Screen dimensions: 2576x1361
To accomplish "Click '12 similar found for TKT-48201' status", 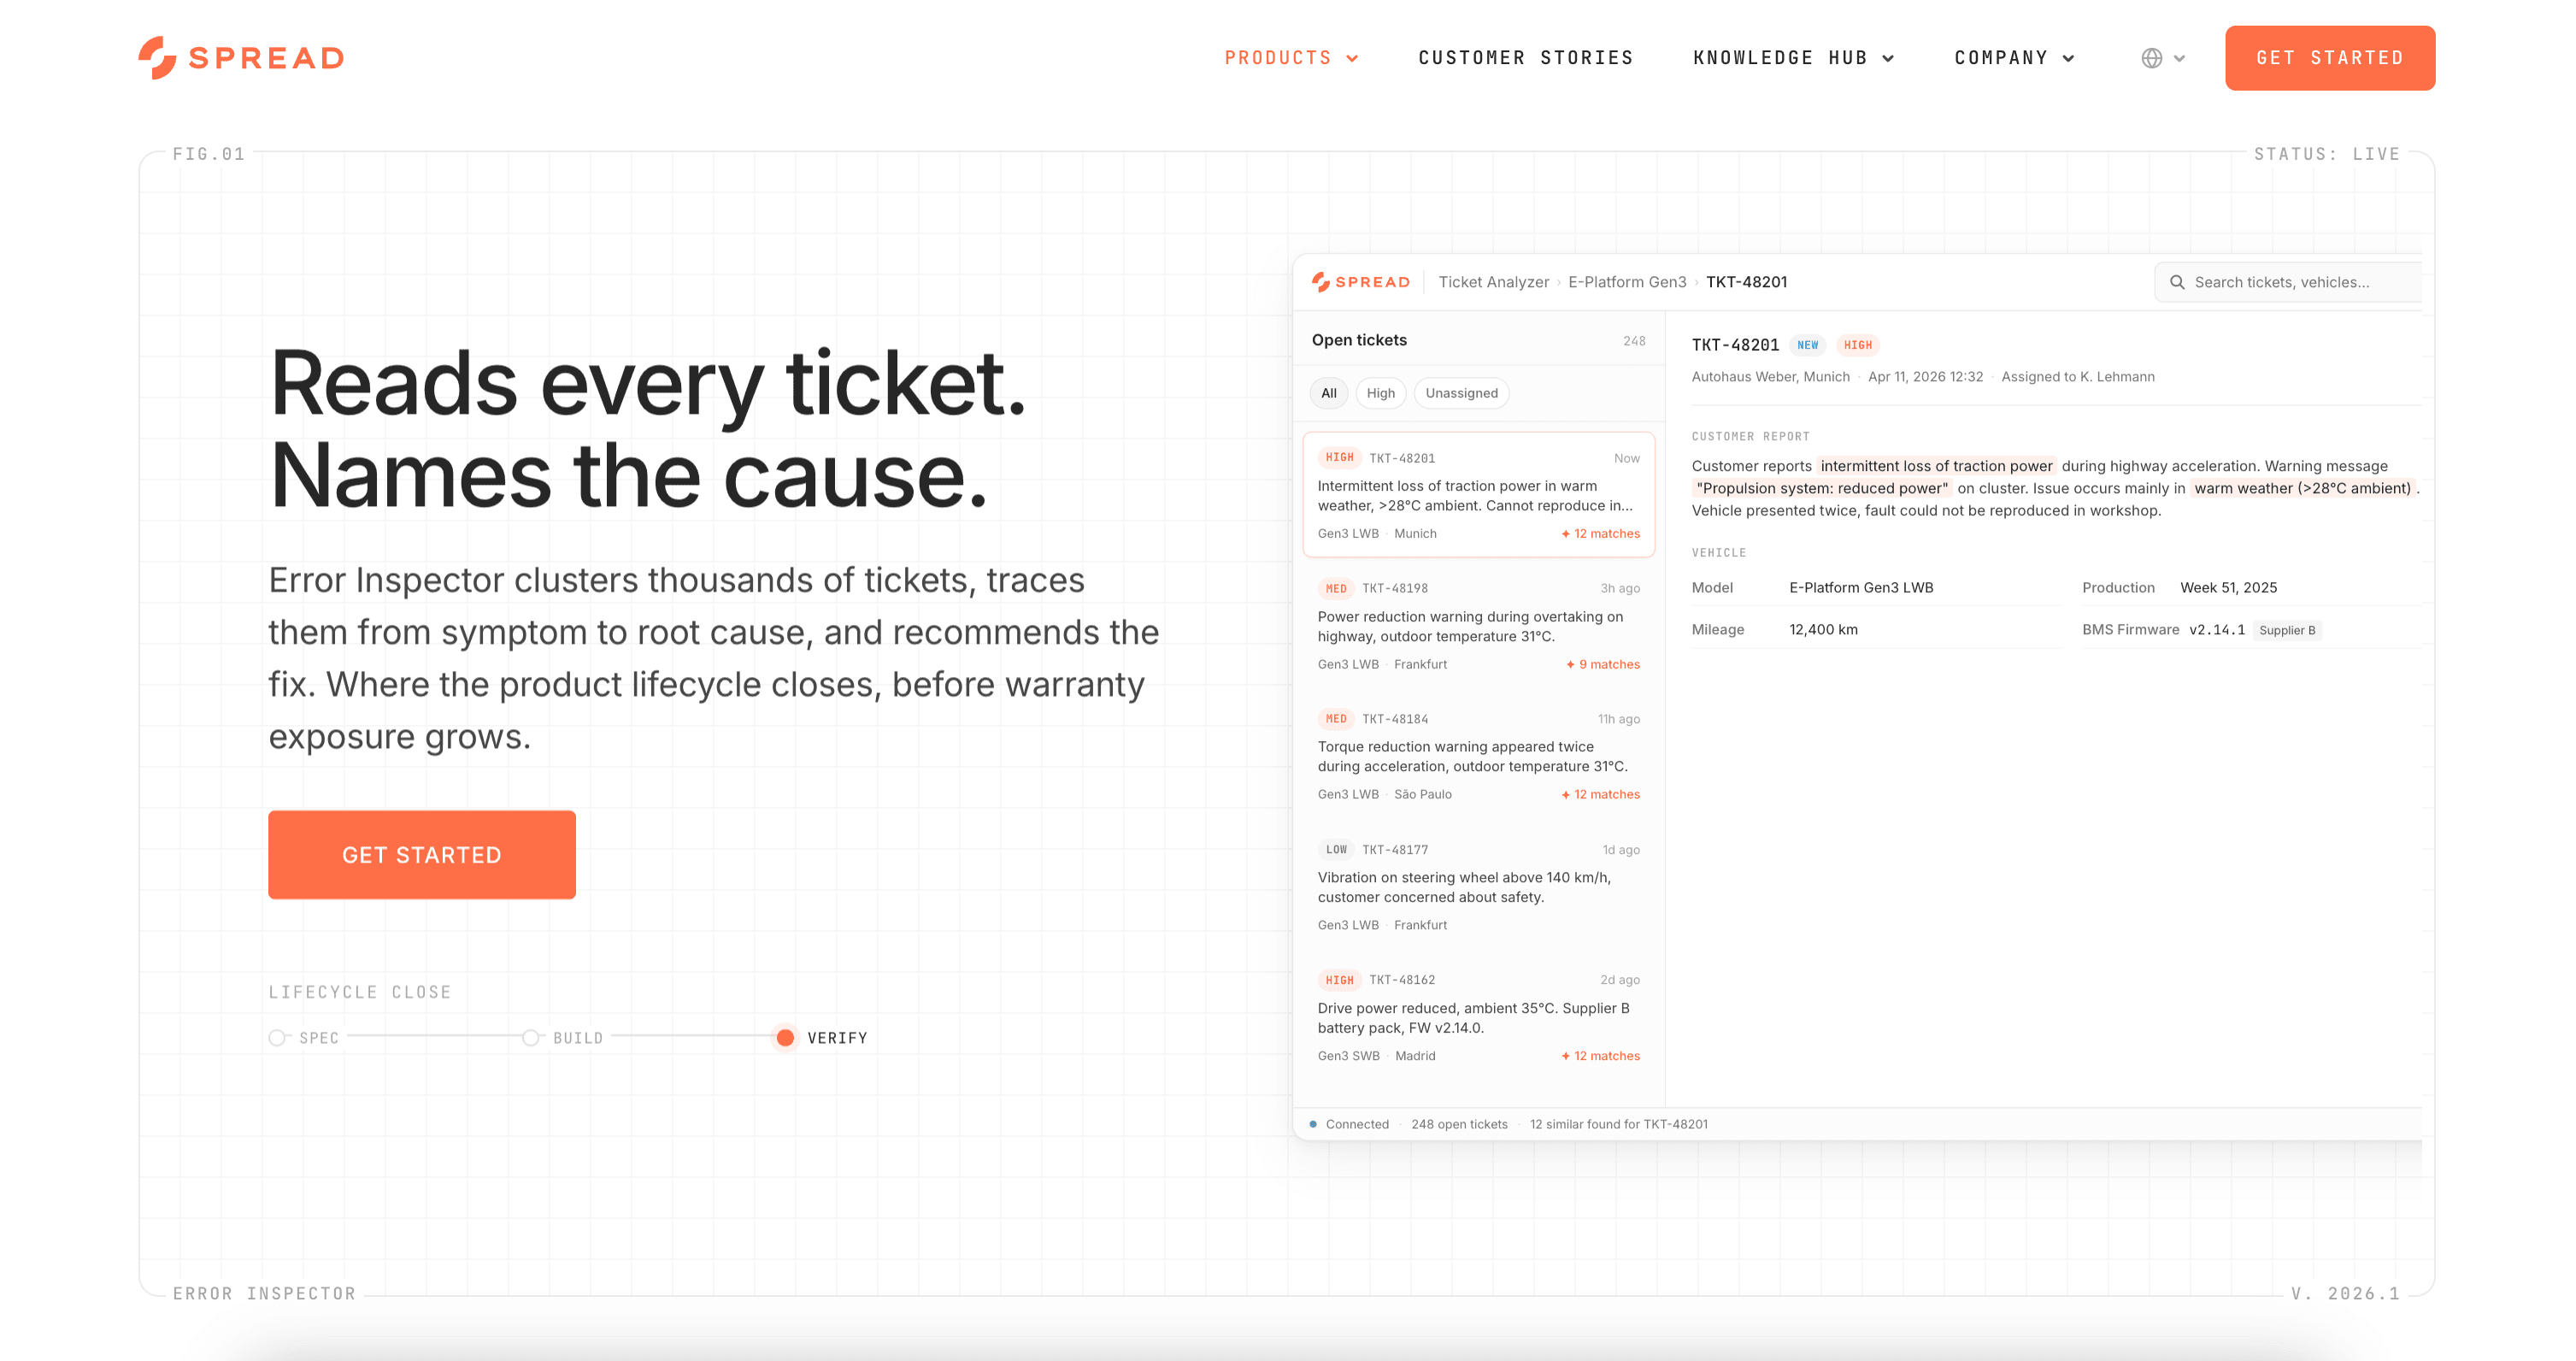I will point(1618,1124).
